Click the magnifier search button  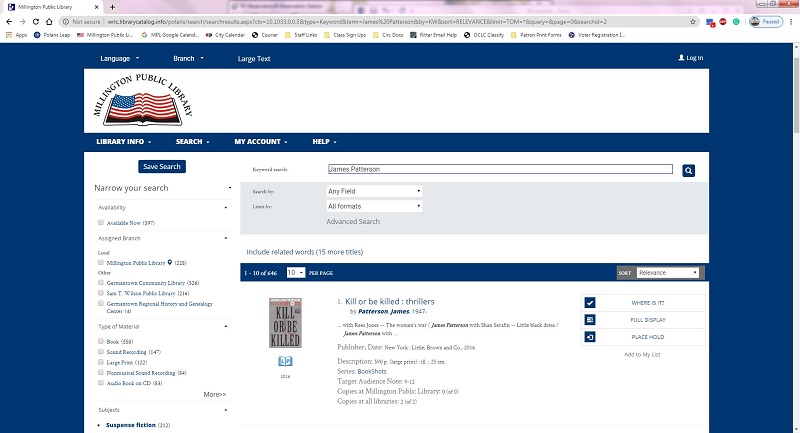pos(688,171)
